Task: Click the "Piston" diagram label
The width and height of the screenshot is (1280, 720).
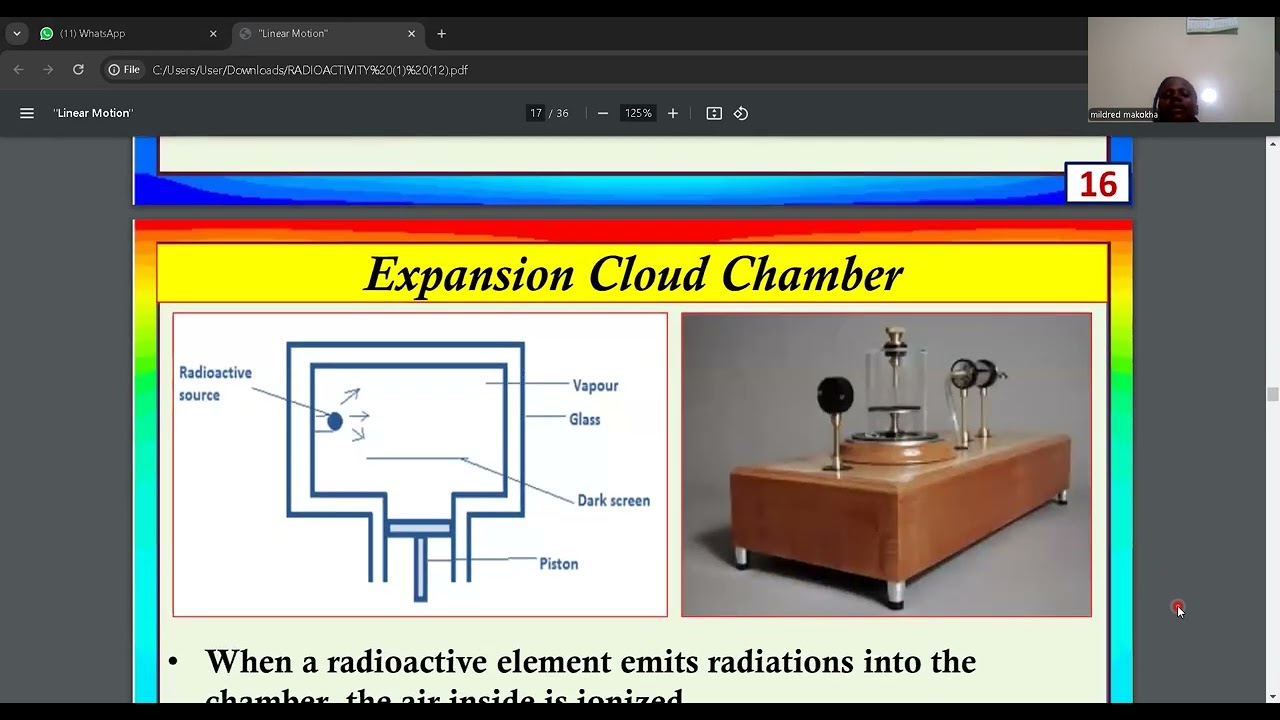Action: pyautogui.click(x=558, y=564)
